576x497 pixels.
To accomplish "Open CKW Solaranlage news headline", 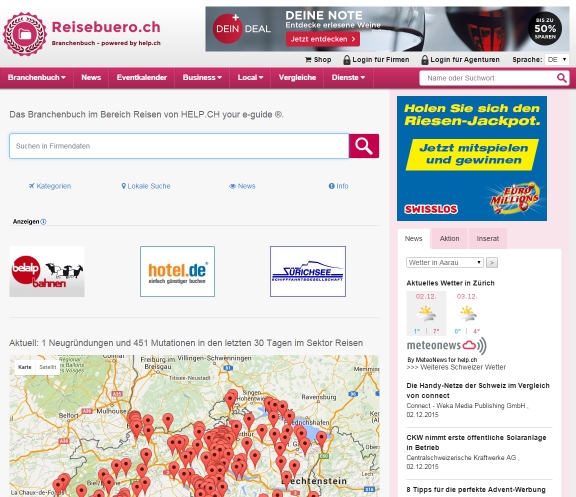I will point(476,443).
